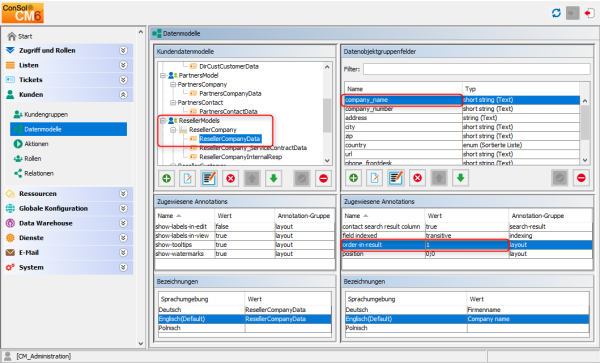This screenshot has width=600, height=363.
Task: Click the fields table vertical scrollbar
Action: pyautogui.click(x=585, y=123)
